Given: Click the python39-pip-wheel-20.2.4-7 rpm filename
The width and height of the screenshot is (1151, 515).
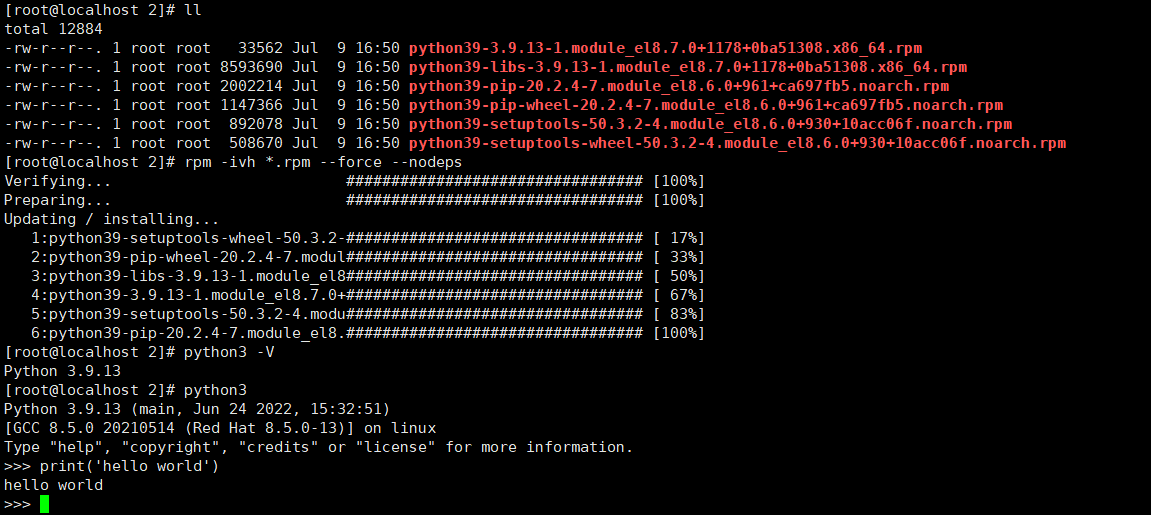Looking at the screenshot, I should click(x=705, y=106).
